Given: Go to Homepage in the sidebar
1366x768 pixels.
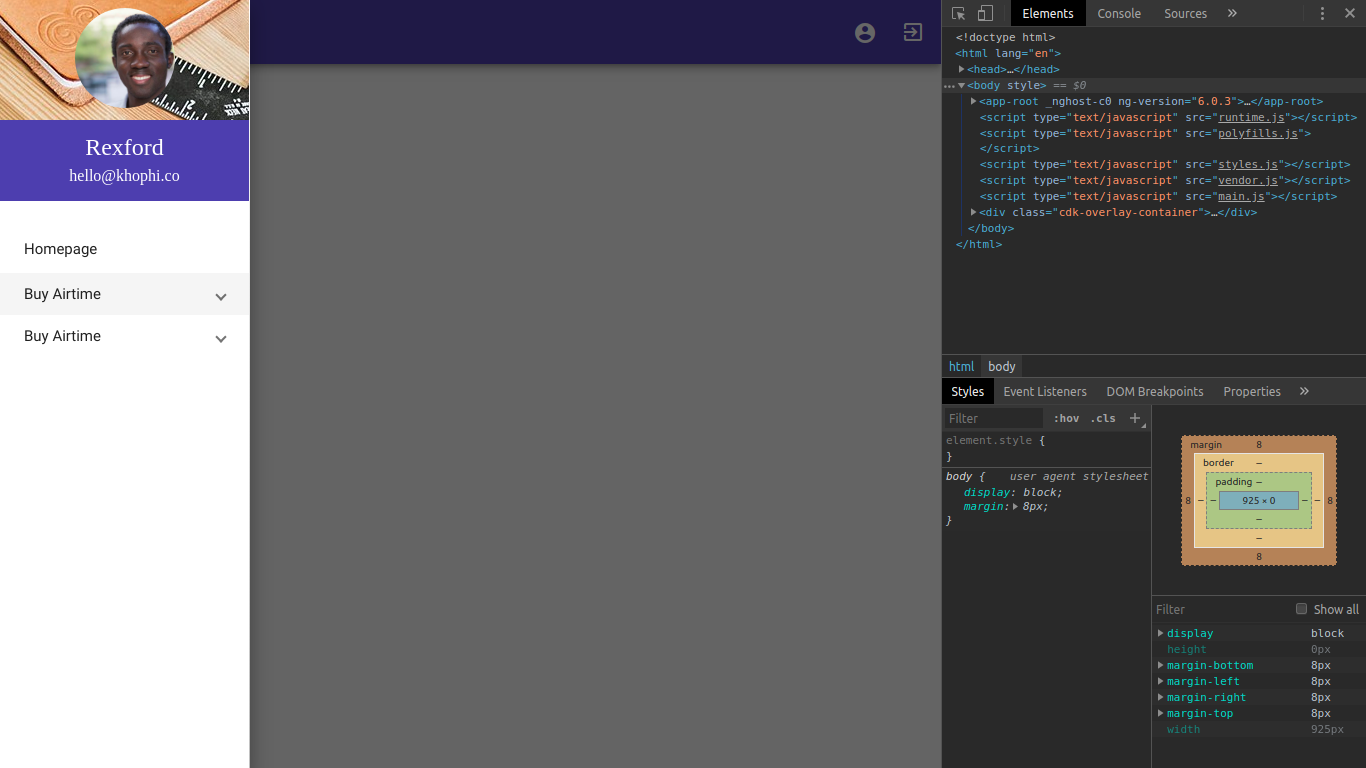Looking at the screenshot, I should point(61,249).
